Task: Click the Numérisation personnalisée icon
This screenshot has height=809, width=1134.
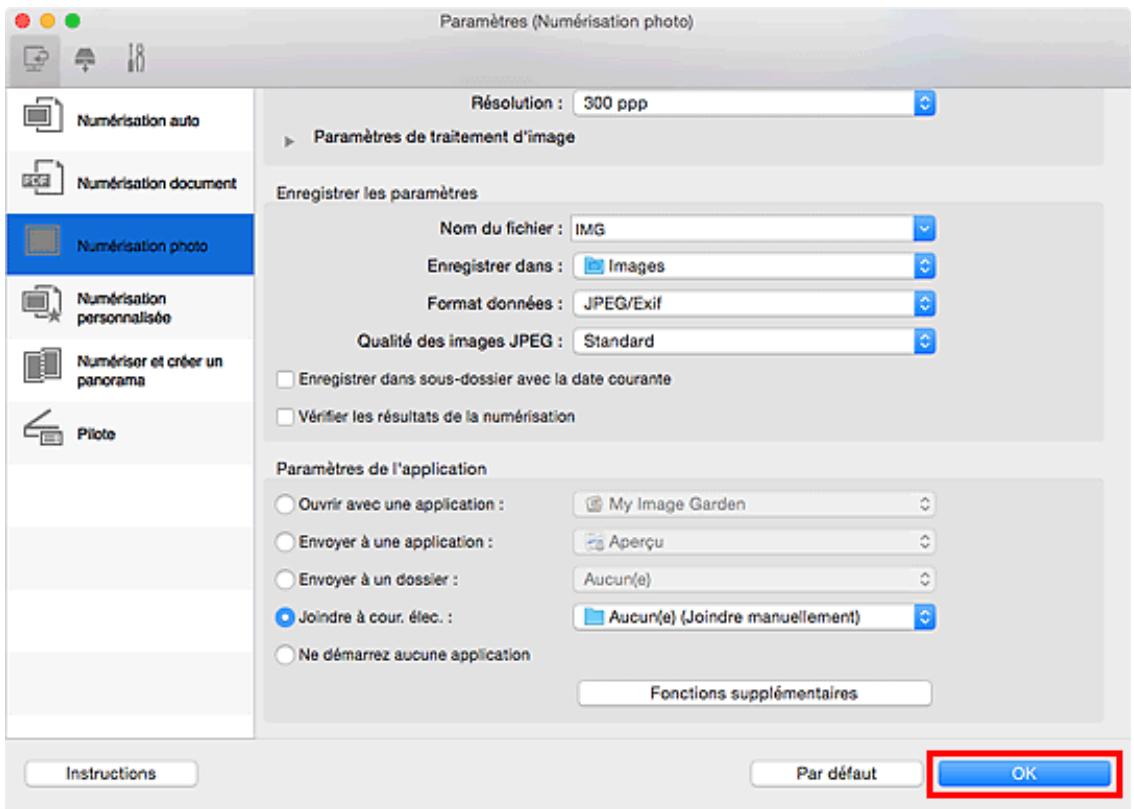Action: pyautogui.click(x=42, y=304)
